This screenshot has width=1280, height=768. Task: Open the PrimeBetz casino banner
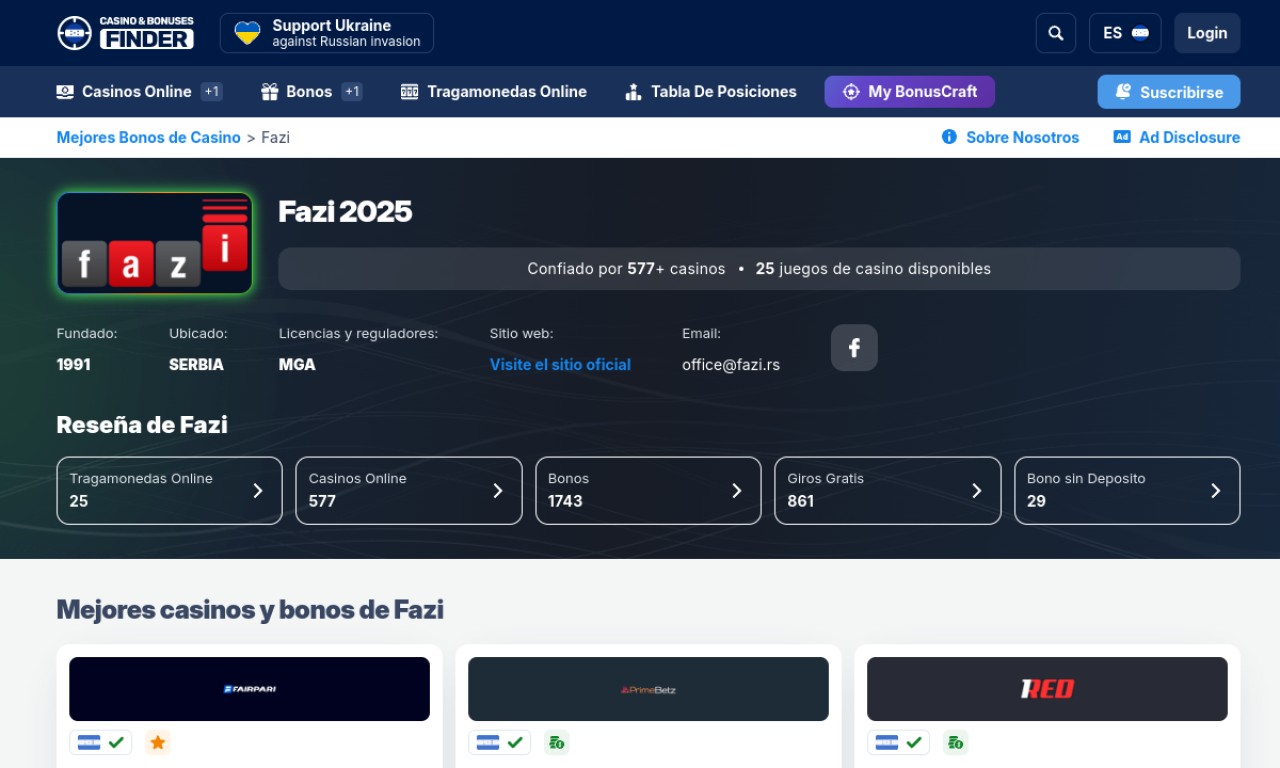coord(649,689)
